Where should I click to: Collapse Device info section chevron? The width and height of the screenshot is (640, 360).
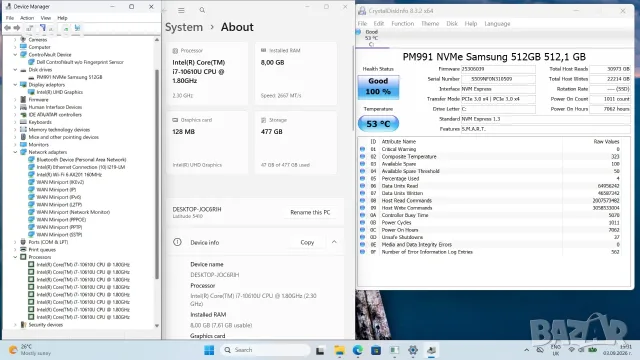coord(334,242)
